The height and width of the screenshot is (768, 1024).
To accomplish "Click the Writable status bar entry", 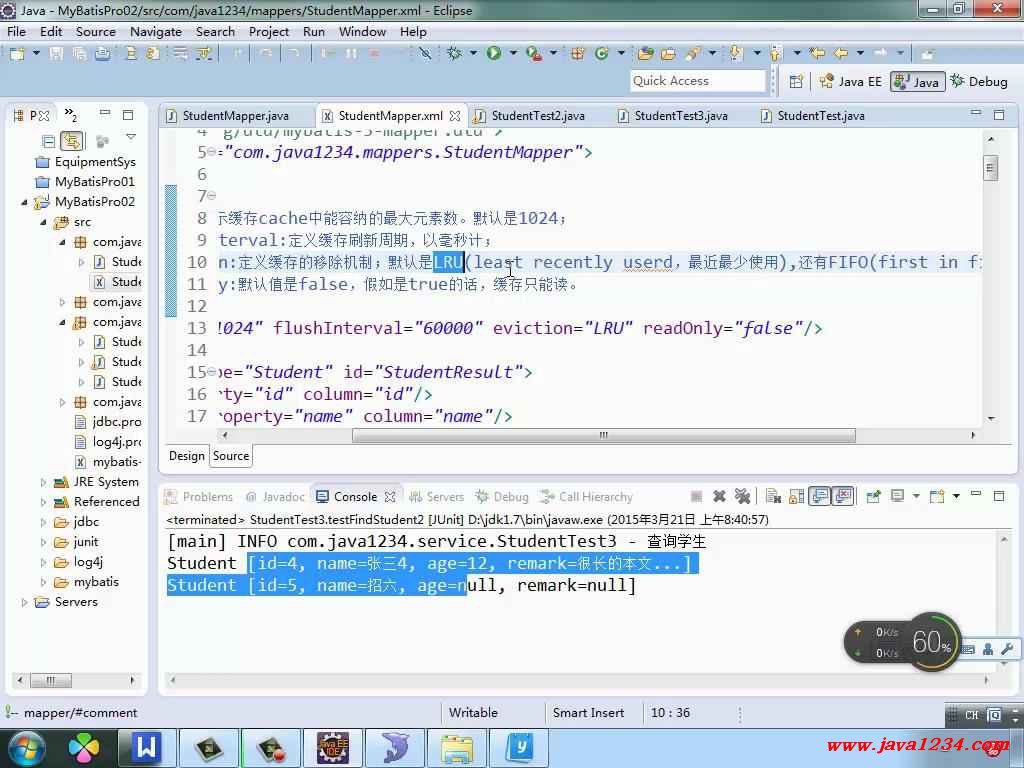I will (473, 713).
